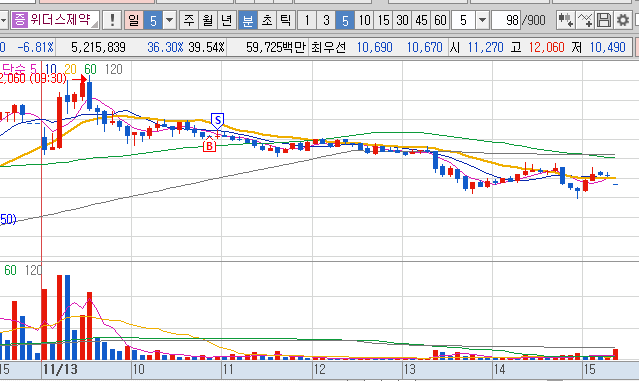
Task: Choose the 60 minute interval button
Action: point(440,20)
